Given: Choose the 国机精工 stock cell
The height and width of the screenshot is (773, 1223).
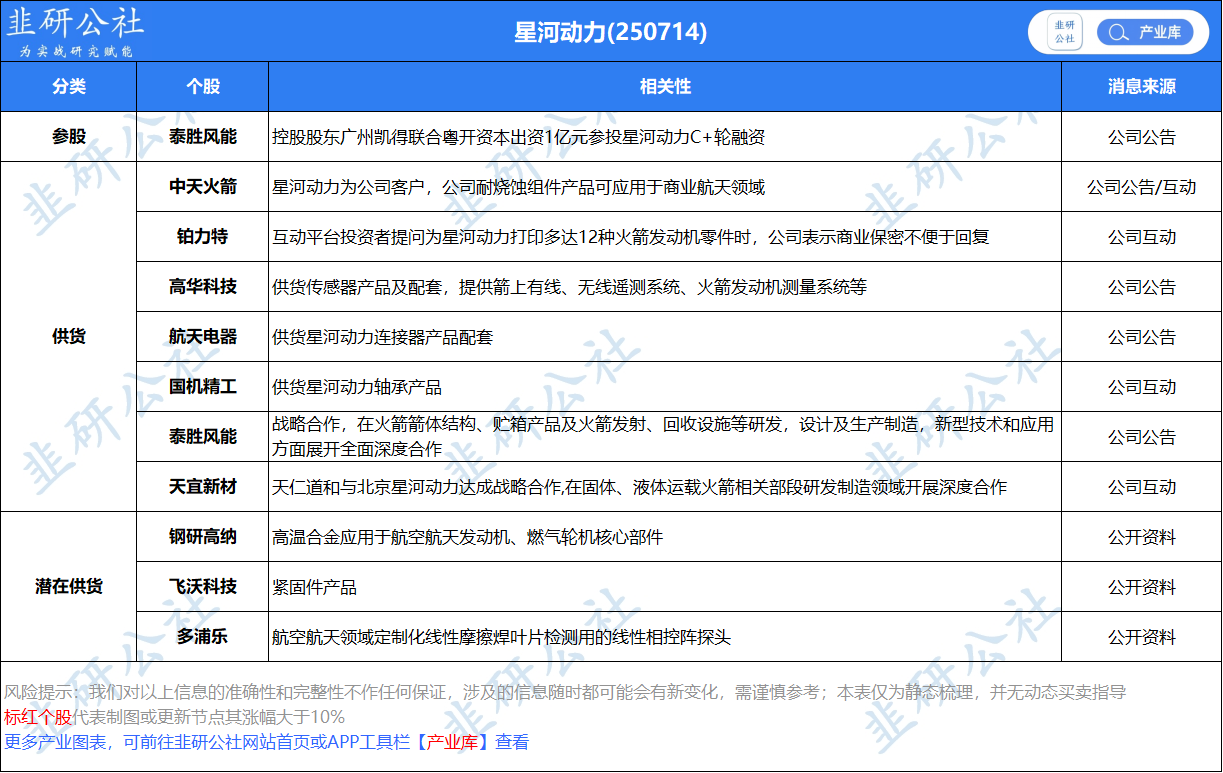Looking at the screenshot, I should tap(202, 387).
